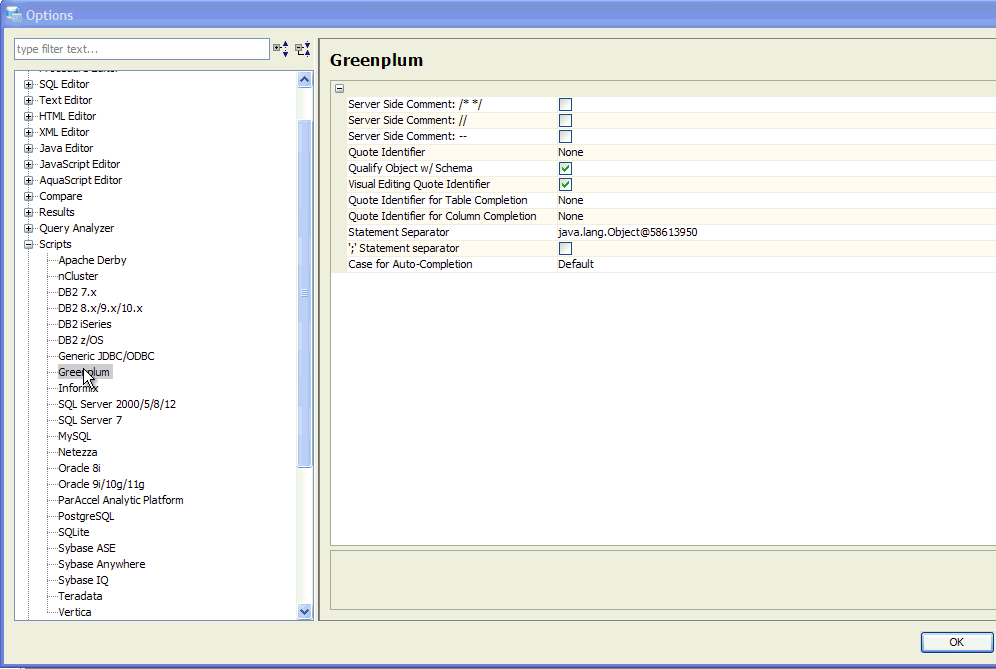Edit Statement Separator java.lang.Object value
Viewport: 996px width, 669px height.
628,232
